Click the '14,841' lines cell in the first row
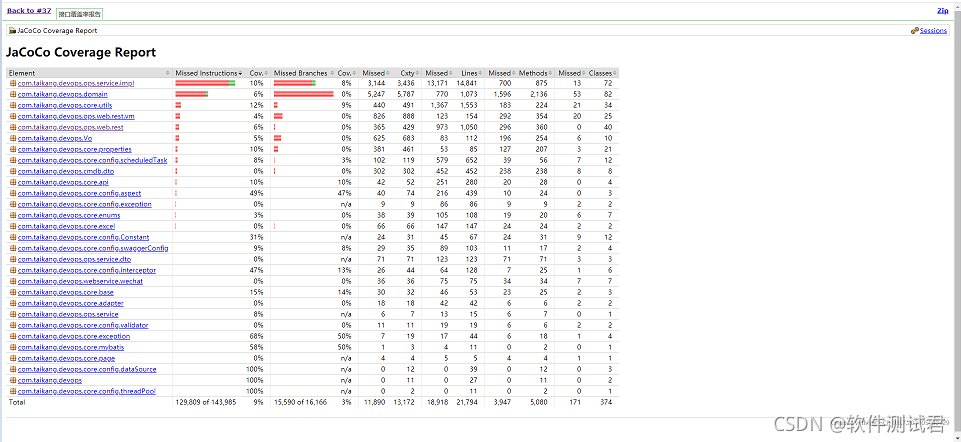The width and height of the screenshot is (961, 442). [467, 83]
